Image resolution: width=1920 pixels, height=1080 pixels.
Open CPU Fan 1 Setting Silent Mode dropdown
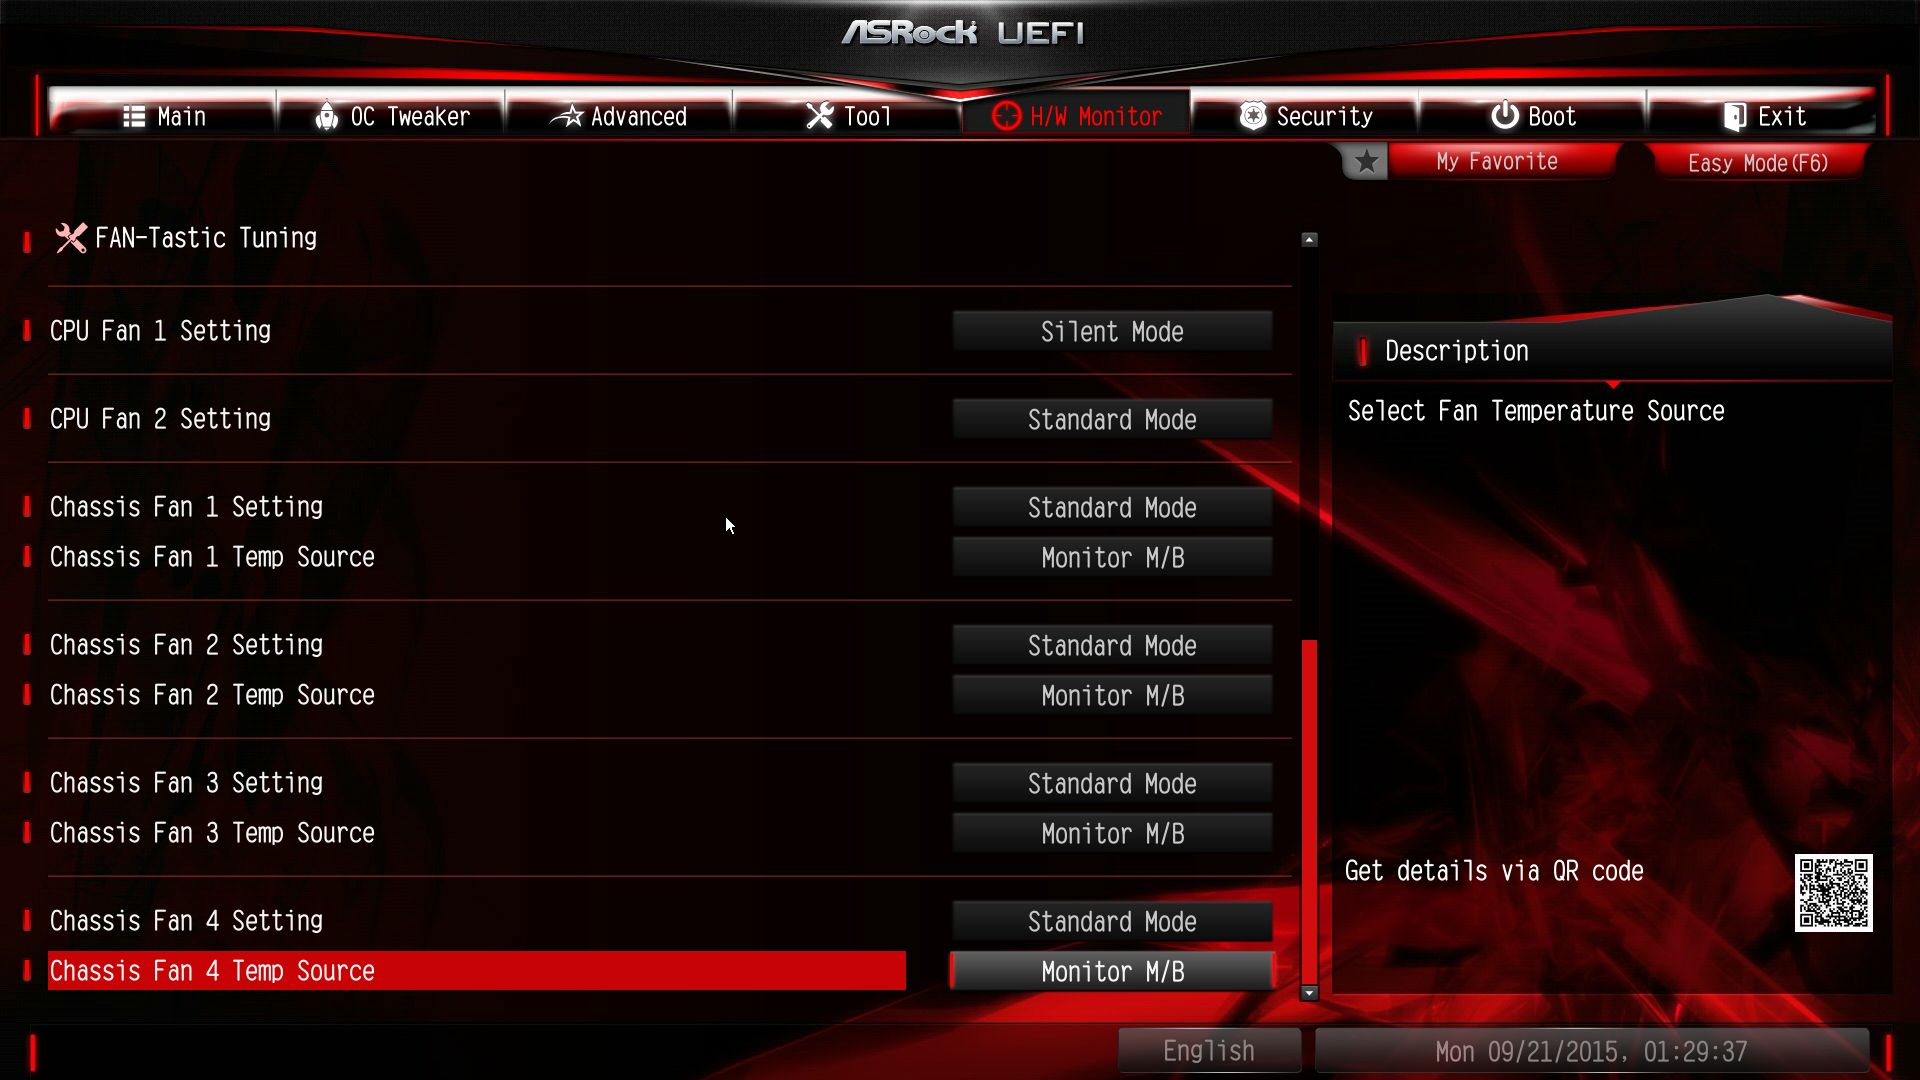(x=1112, y=332)
